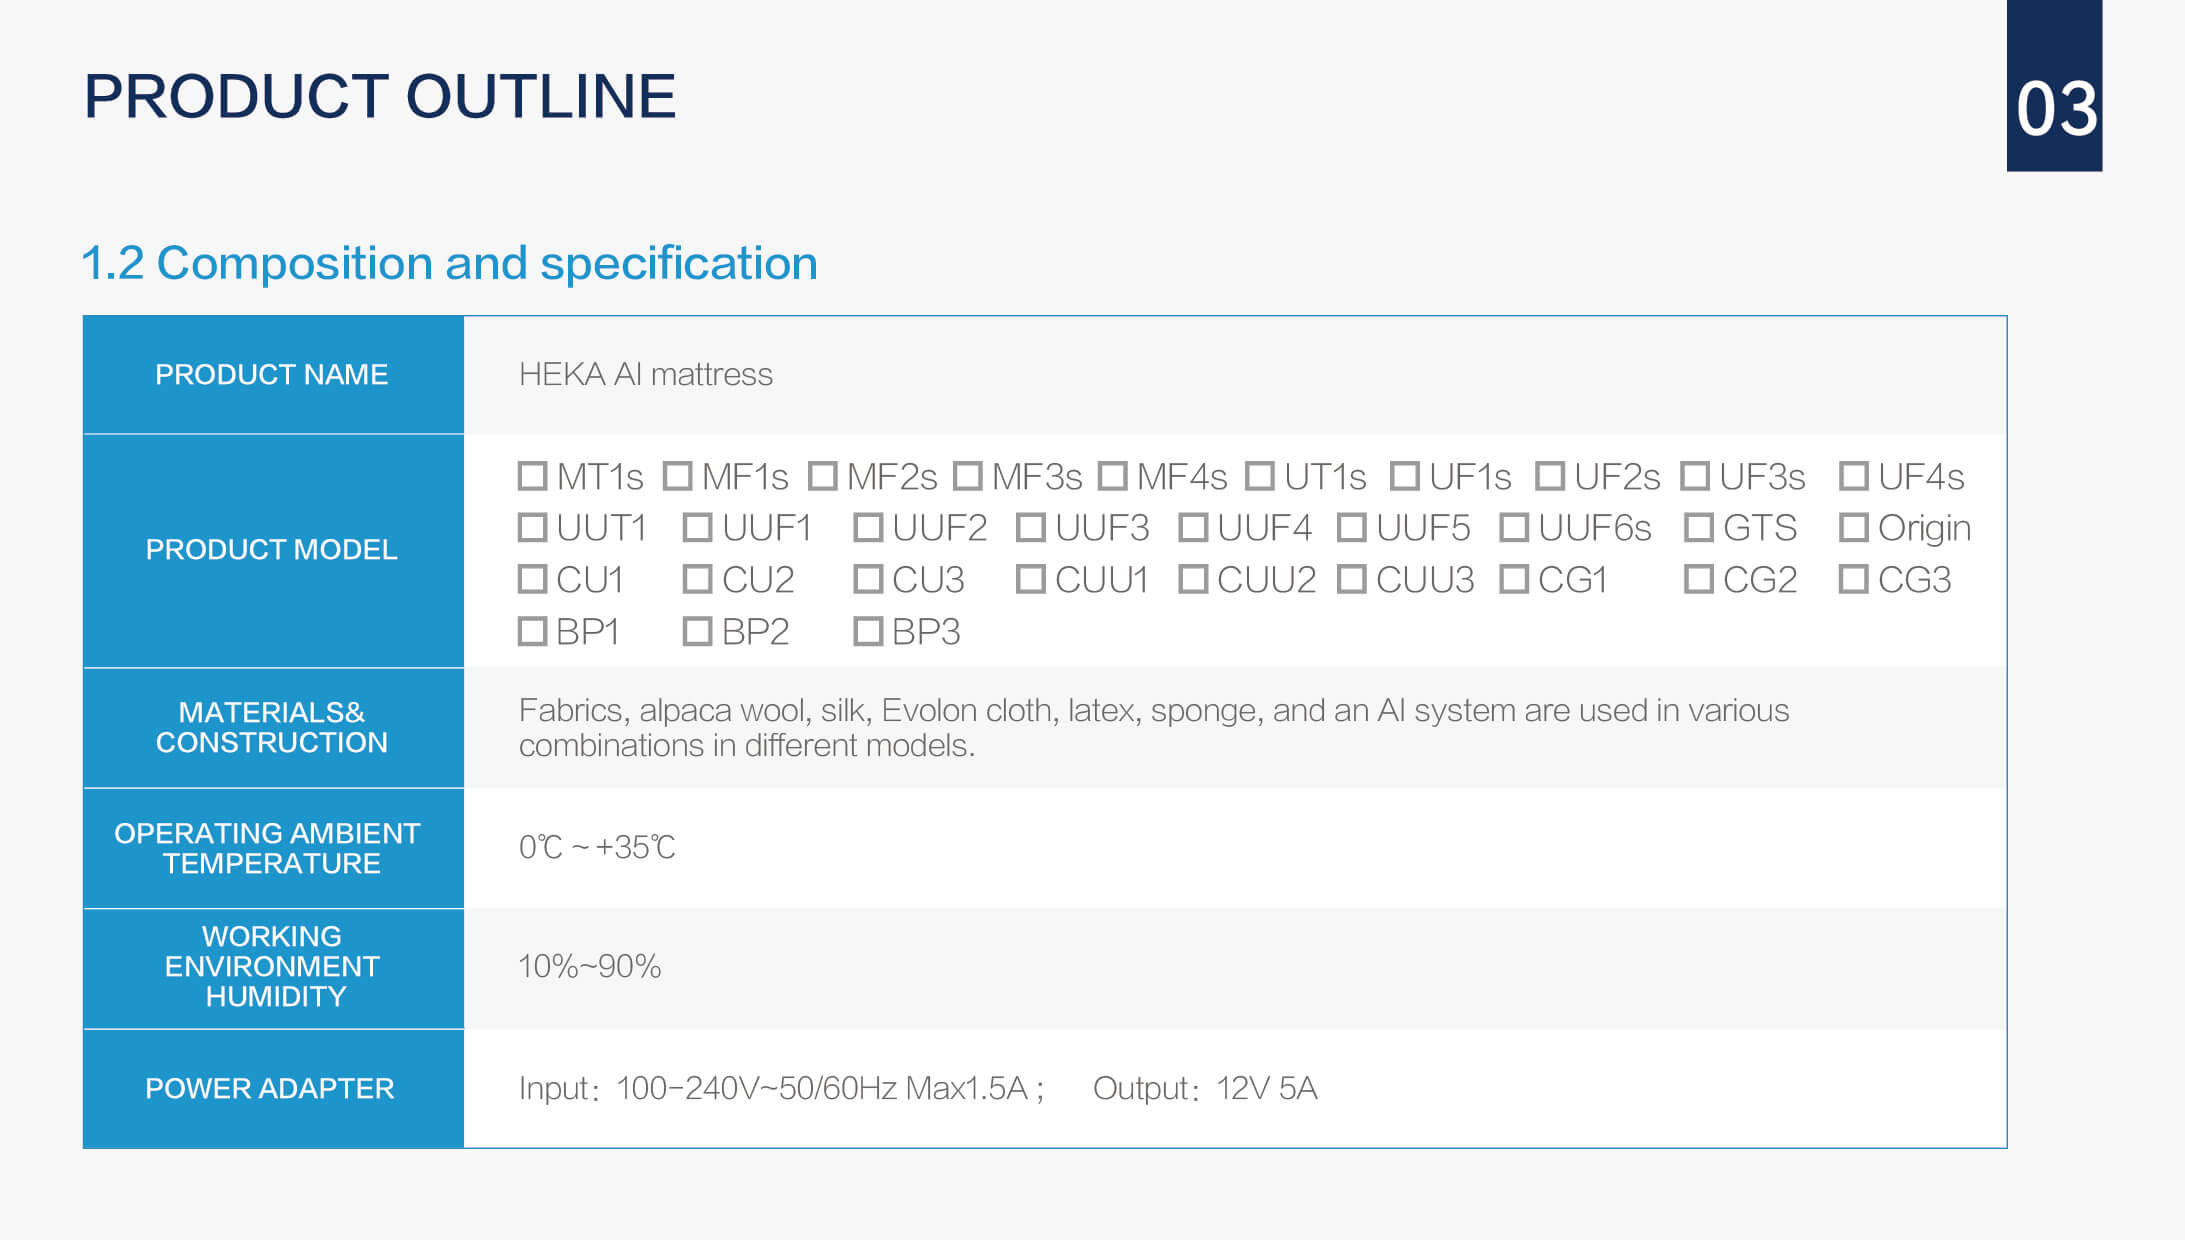Tick the BP1 model checkbox
Image resolution: width=2185 pixels, height=1240 pixels.
click(x=532, y=631)
